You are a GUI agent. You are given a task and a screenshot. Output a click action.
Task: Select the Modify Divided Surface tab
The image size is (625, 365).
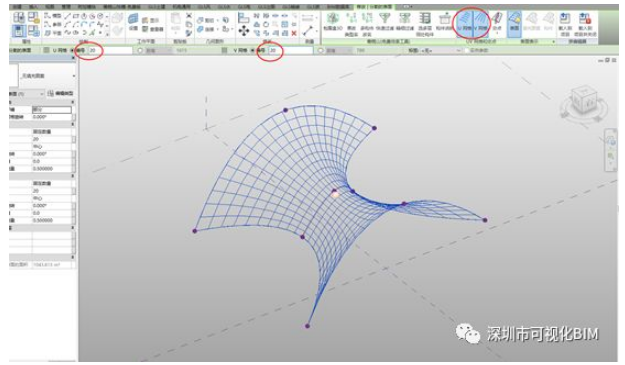[x=374, y=7]
